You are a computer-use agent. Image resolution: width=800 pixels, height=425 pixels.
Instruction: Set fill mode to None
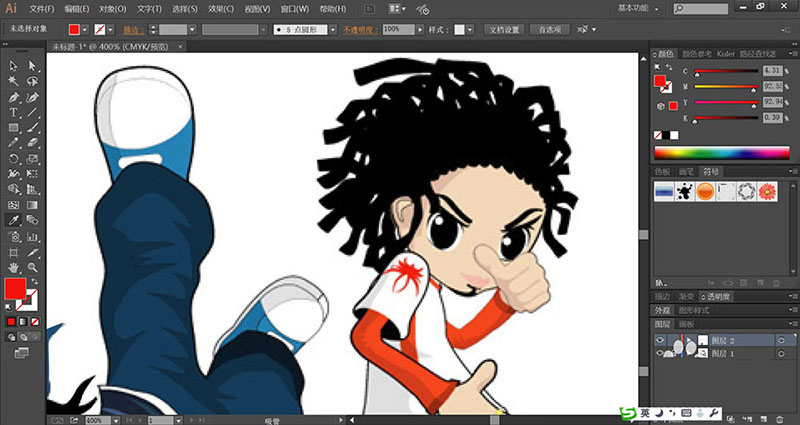click(x=35, y=322)
